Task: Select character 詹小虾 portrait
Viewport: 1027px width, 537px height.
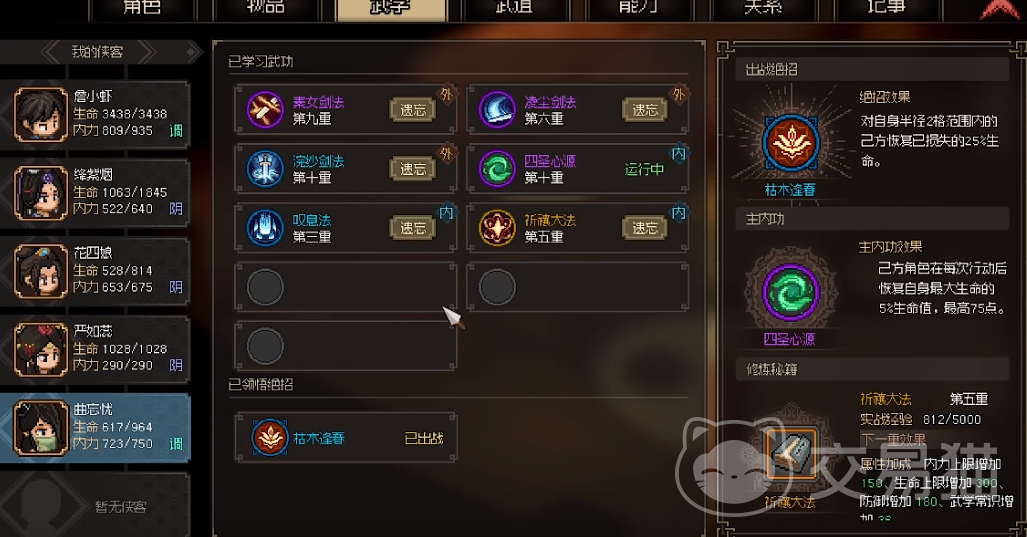Action: pyautogui.click(x=41, y=115)
